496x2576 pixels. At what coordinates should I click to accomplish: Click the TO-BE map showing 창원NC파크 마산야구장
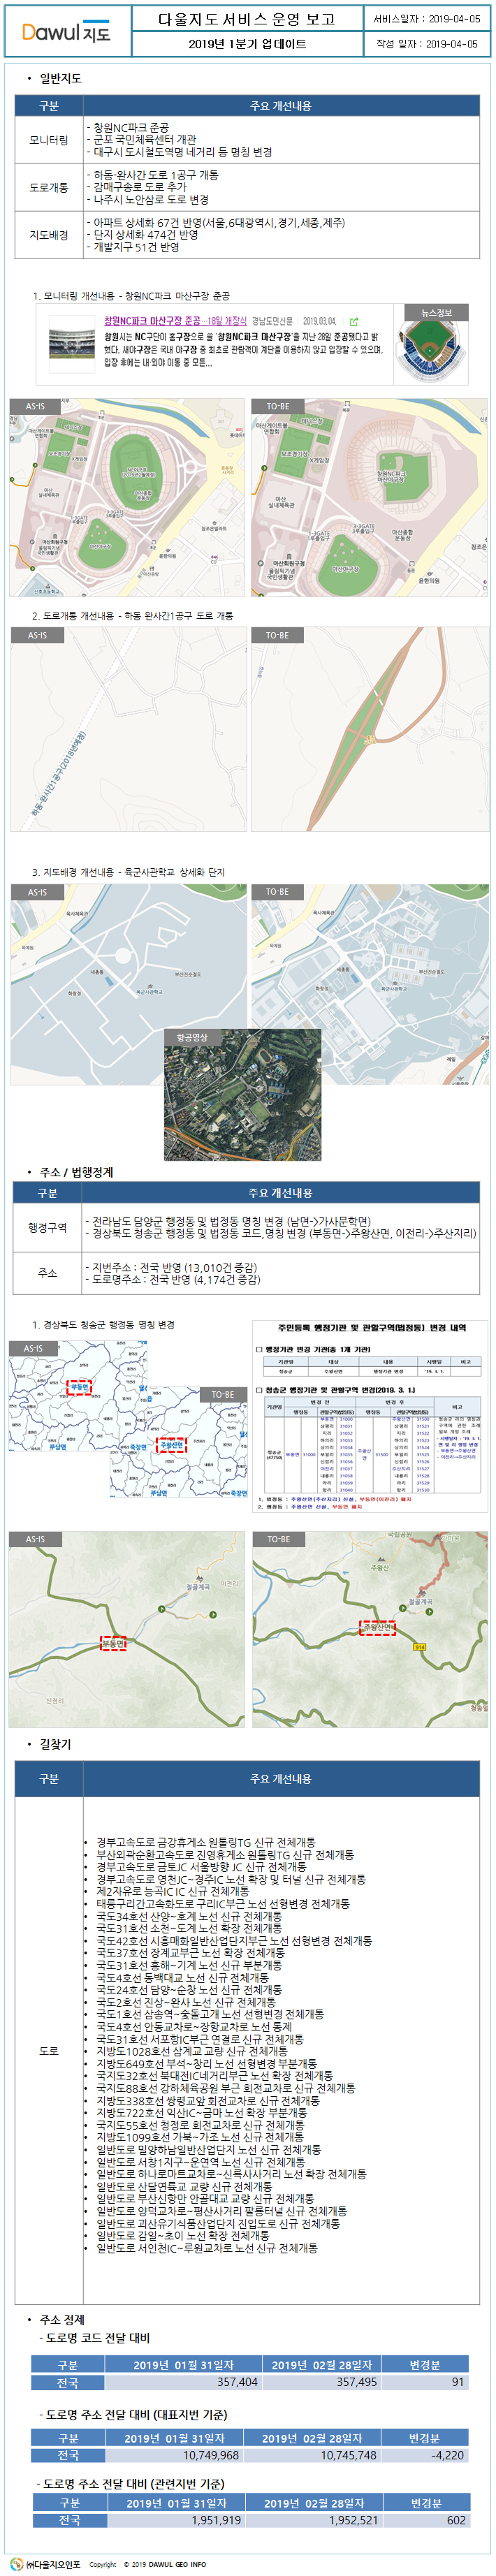[369, 498]
